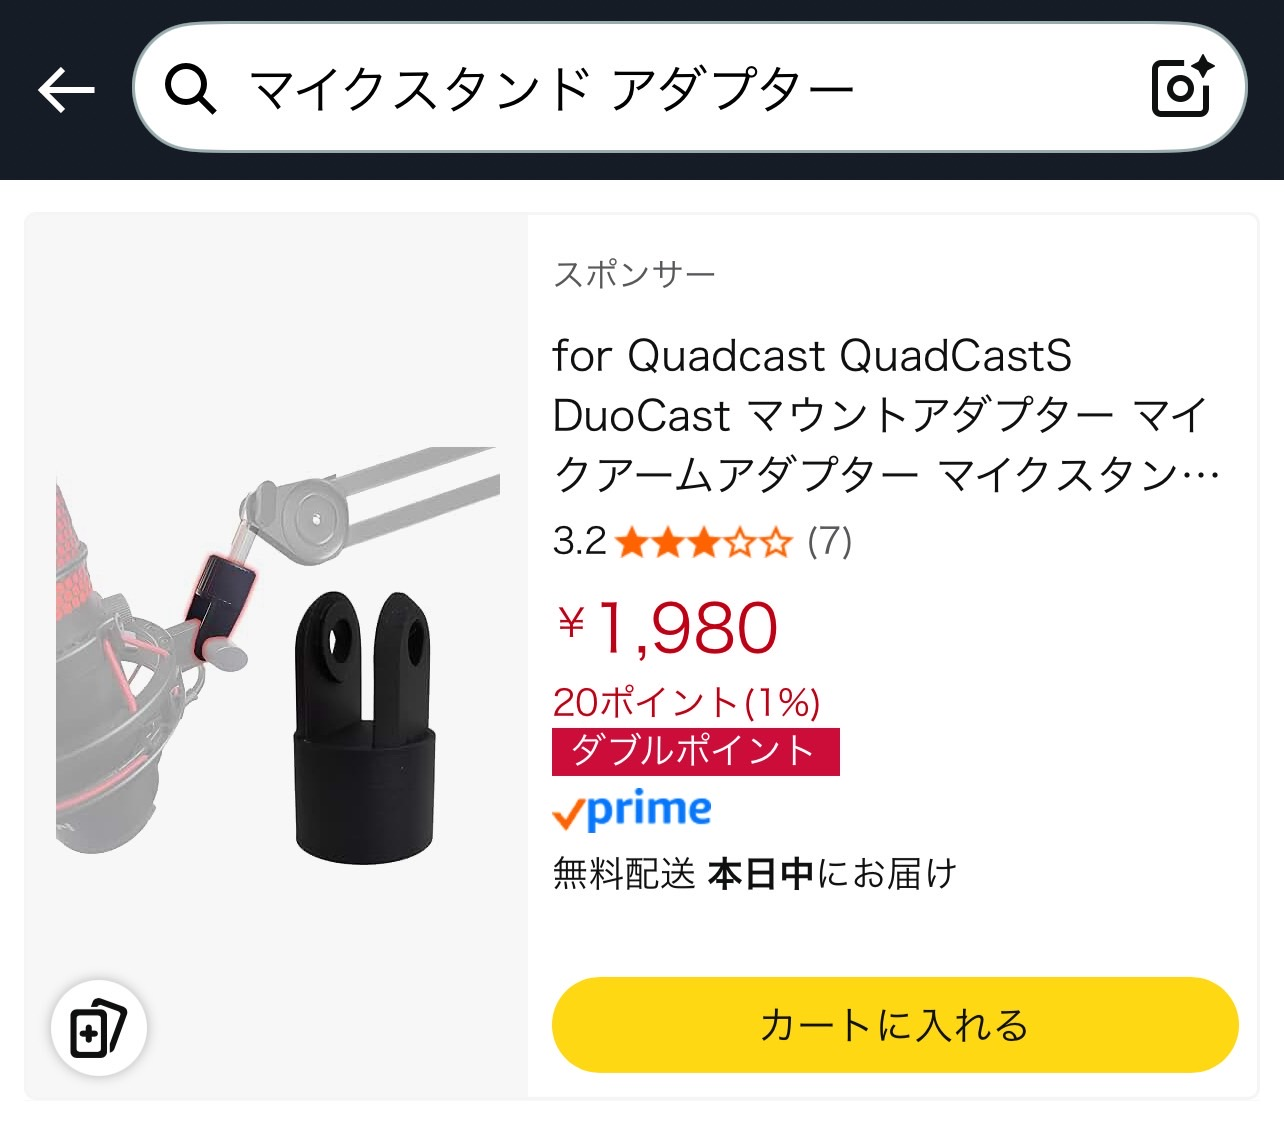Tap the ダブルポイント red badge
This screenshot has height=1123, width=1284.
point(696,751)
